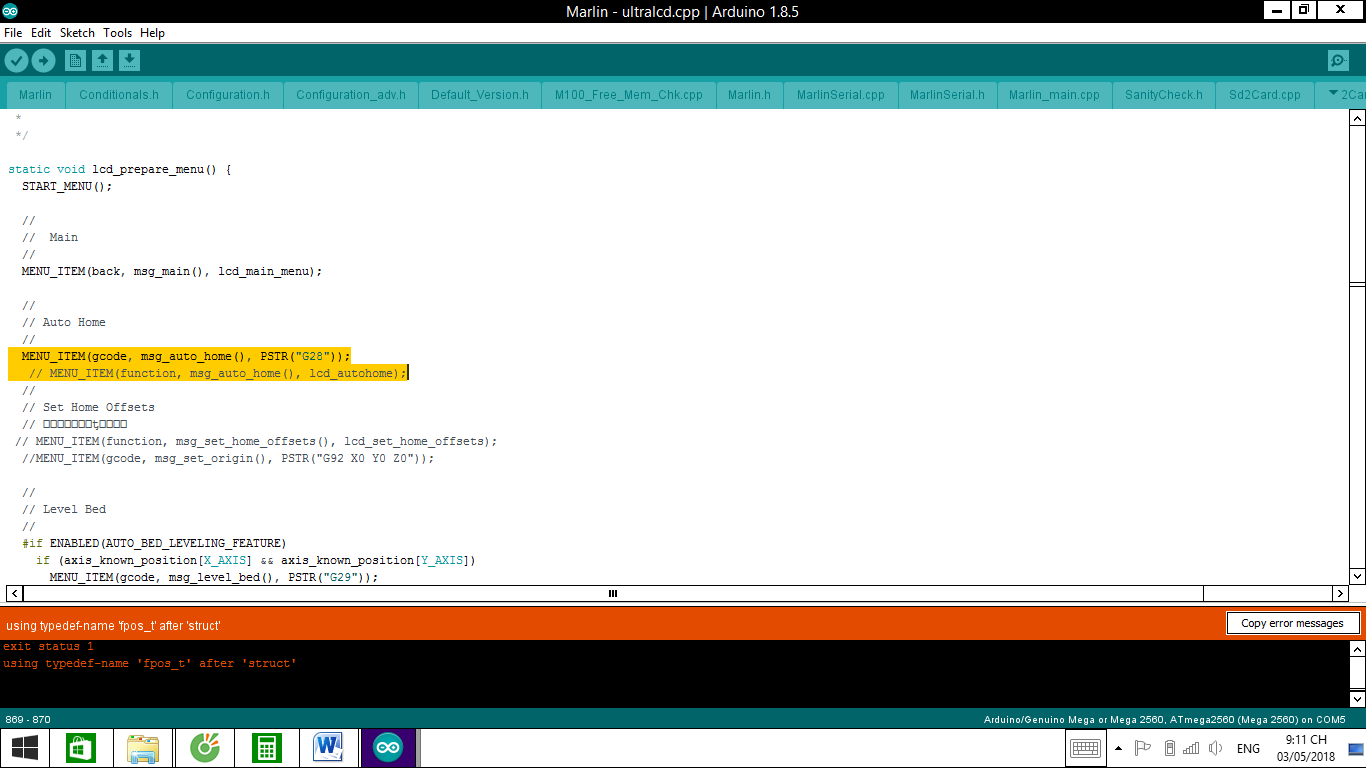Image resolution: width=1366 pixels, height=768 pixels.
Task: Click the Action Center flag icon
Action: [x=1143, y=748]
